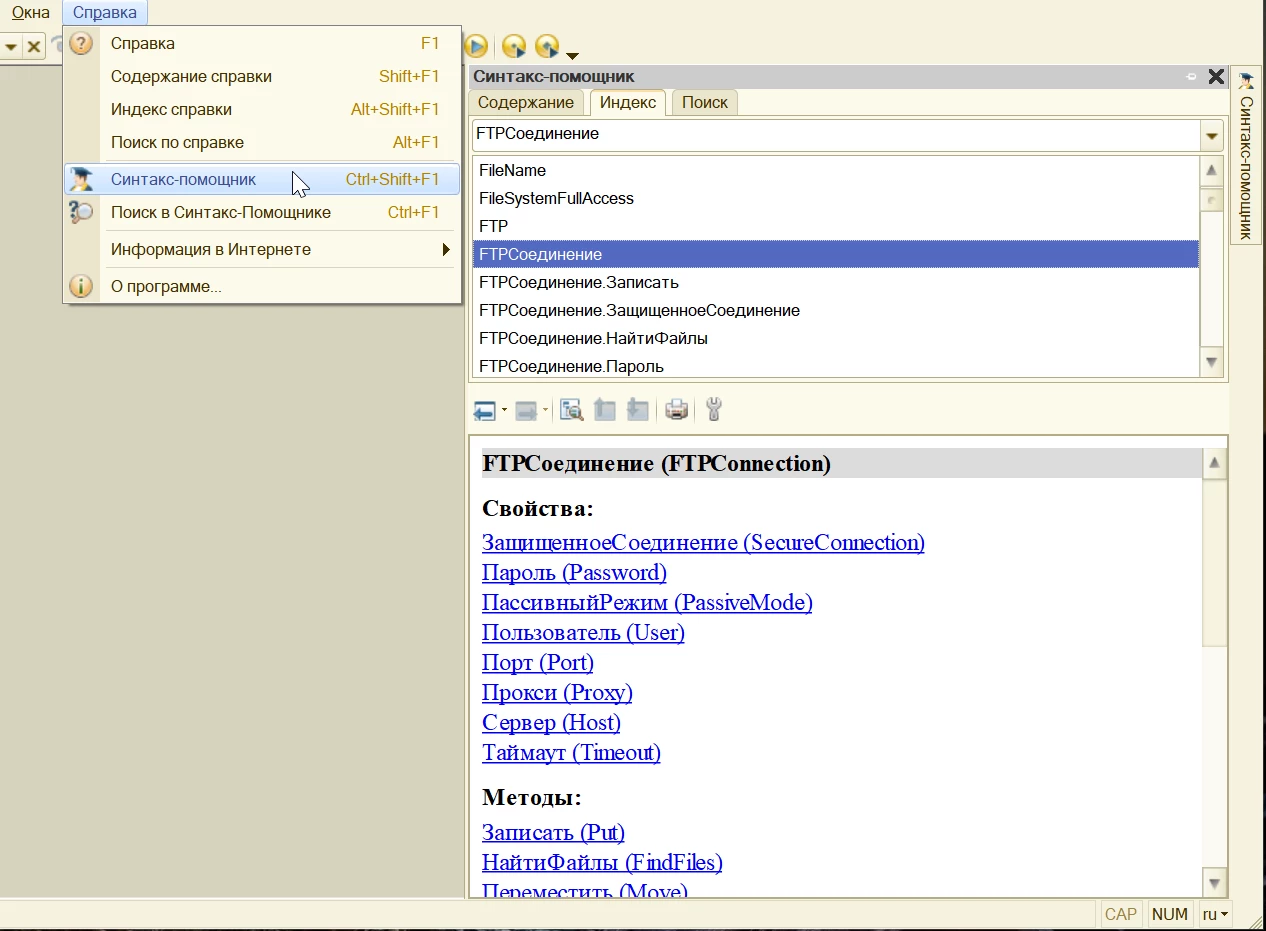Open the ПассивныйРежим (PassiveMode) link

pos(647,603)
